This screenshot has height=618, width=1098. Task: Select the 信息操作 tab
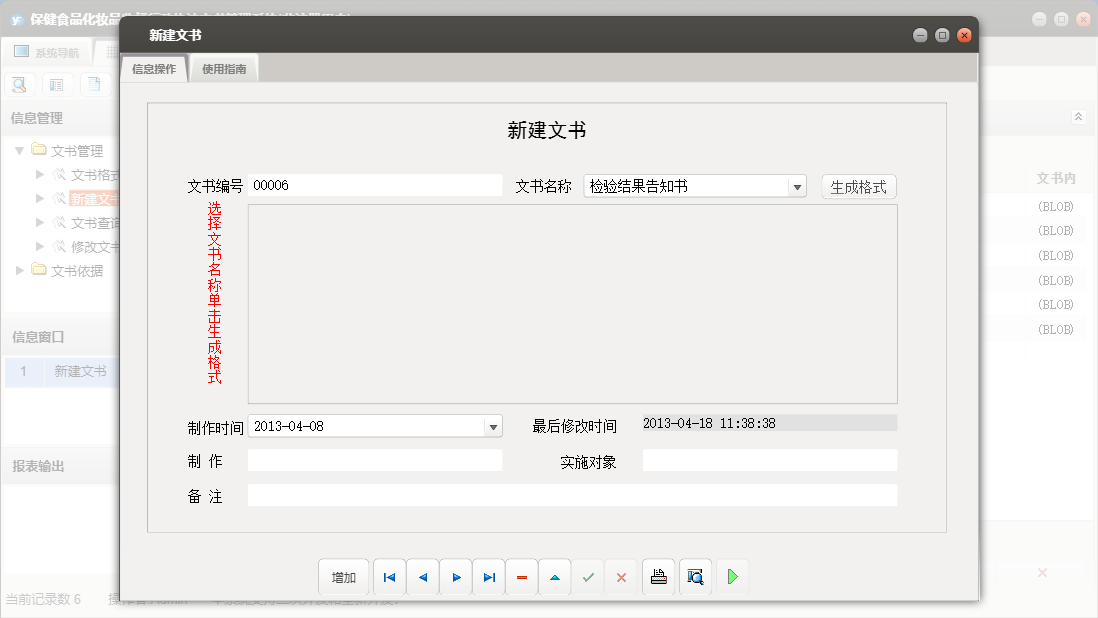point(152,69)
